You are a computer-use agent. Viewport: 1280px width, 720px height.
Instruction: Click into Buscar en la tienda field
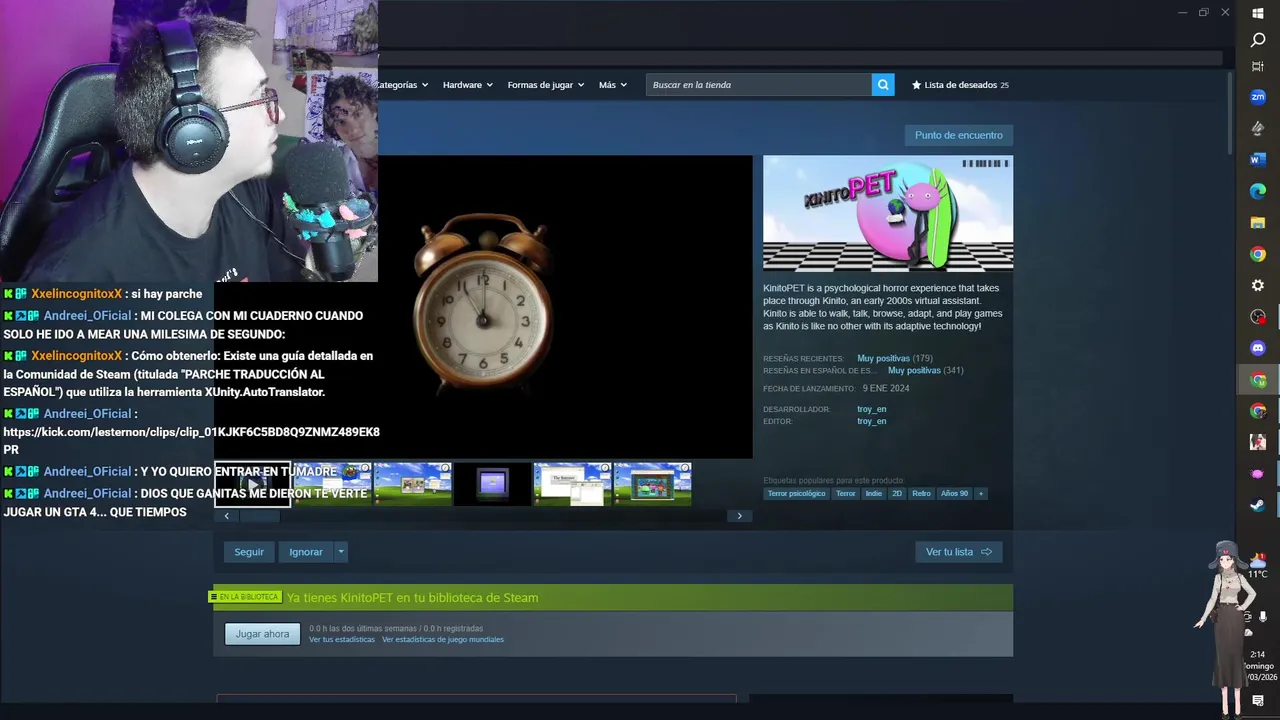click(x=759, y=85)
